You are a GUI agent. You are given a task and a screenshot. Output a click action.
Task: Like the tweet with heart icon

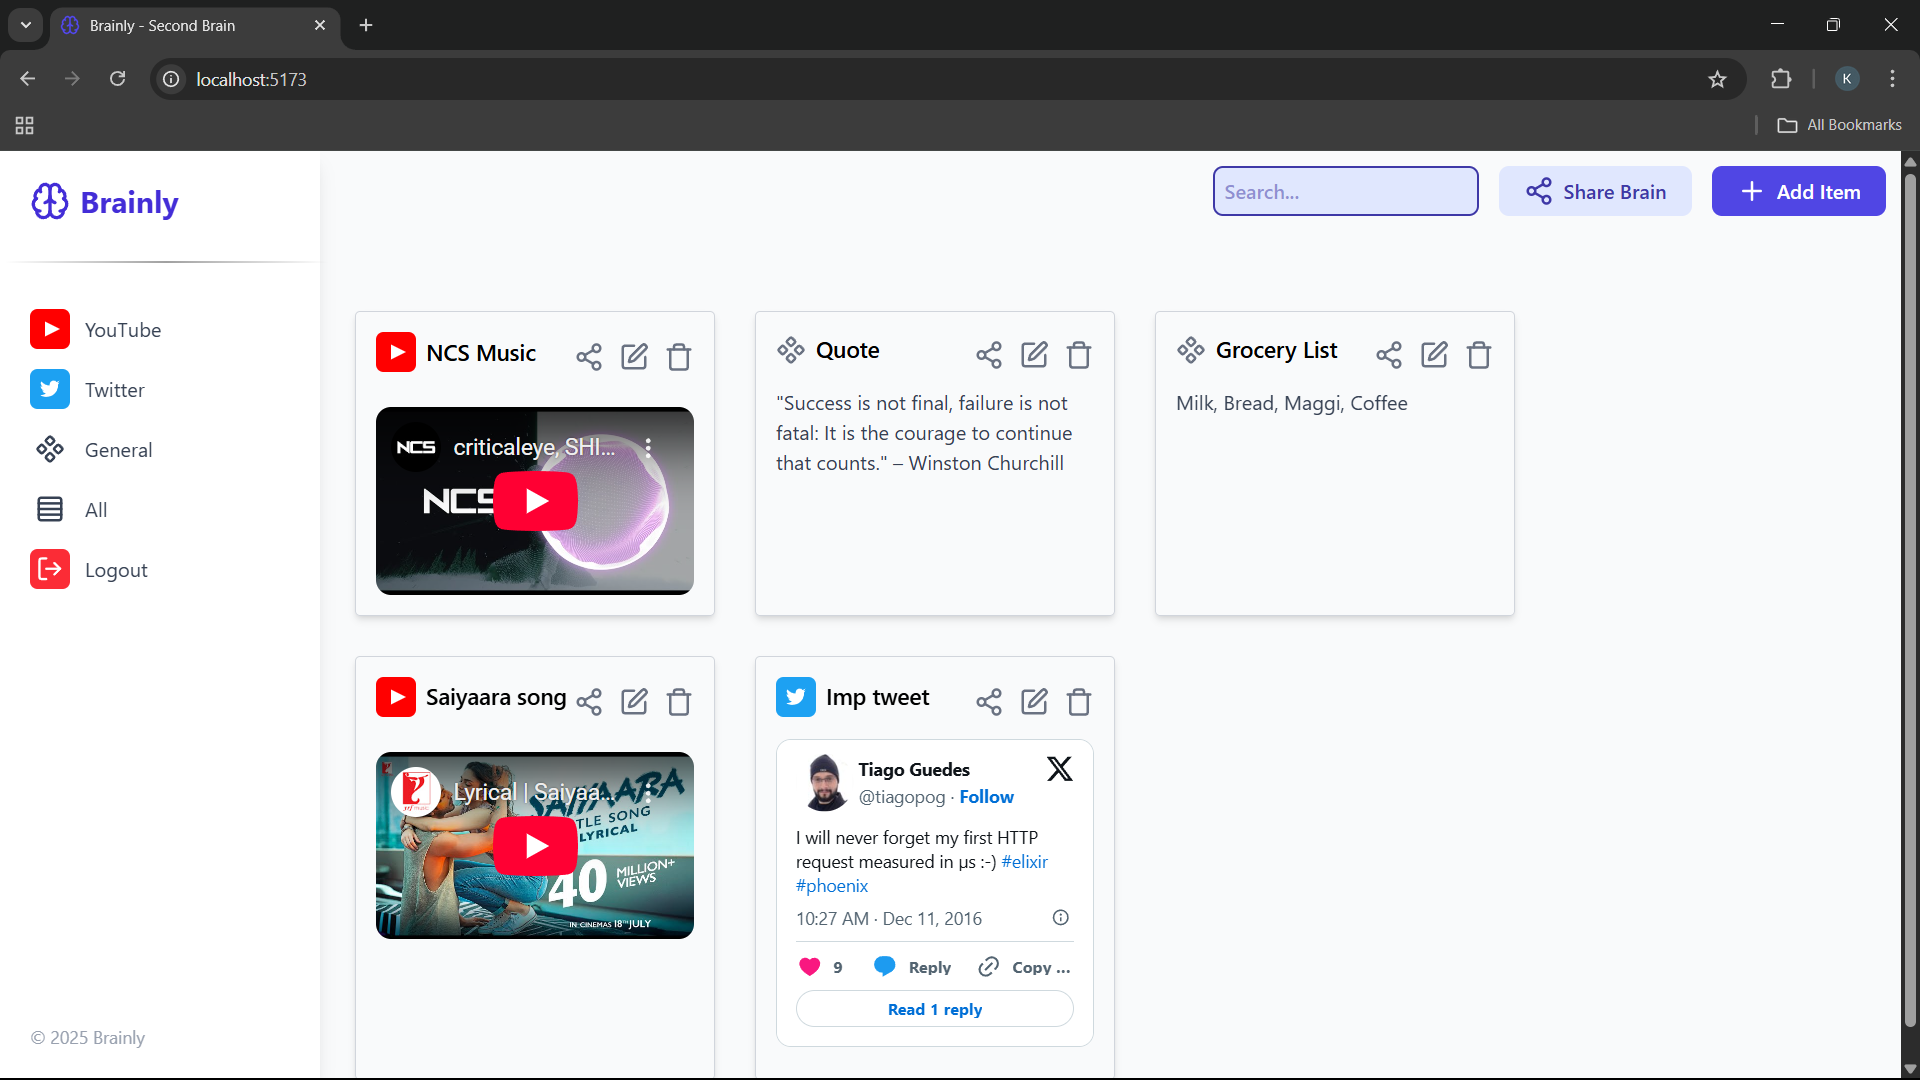[x=810, y=966]
